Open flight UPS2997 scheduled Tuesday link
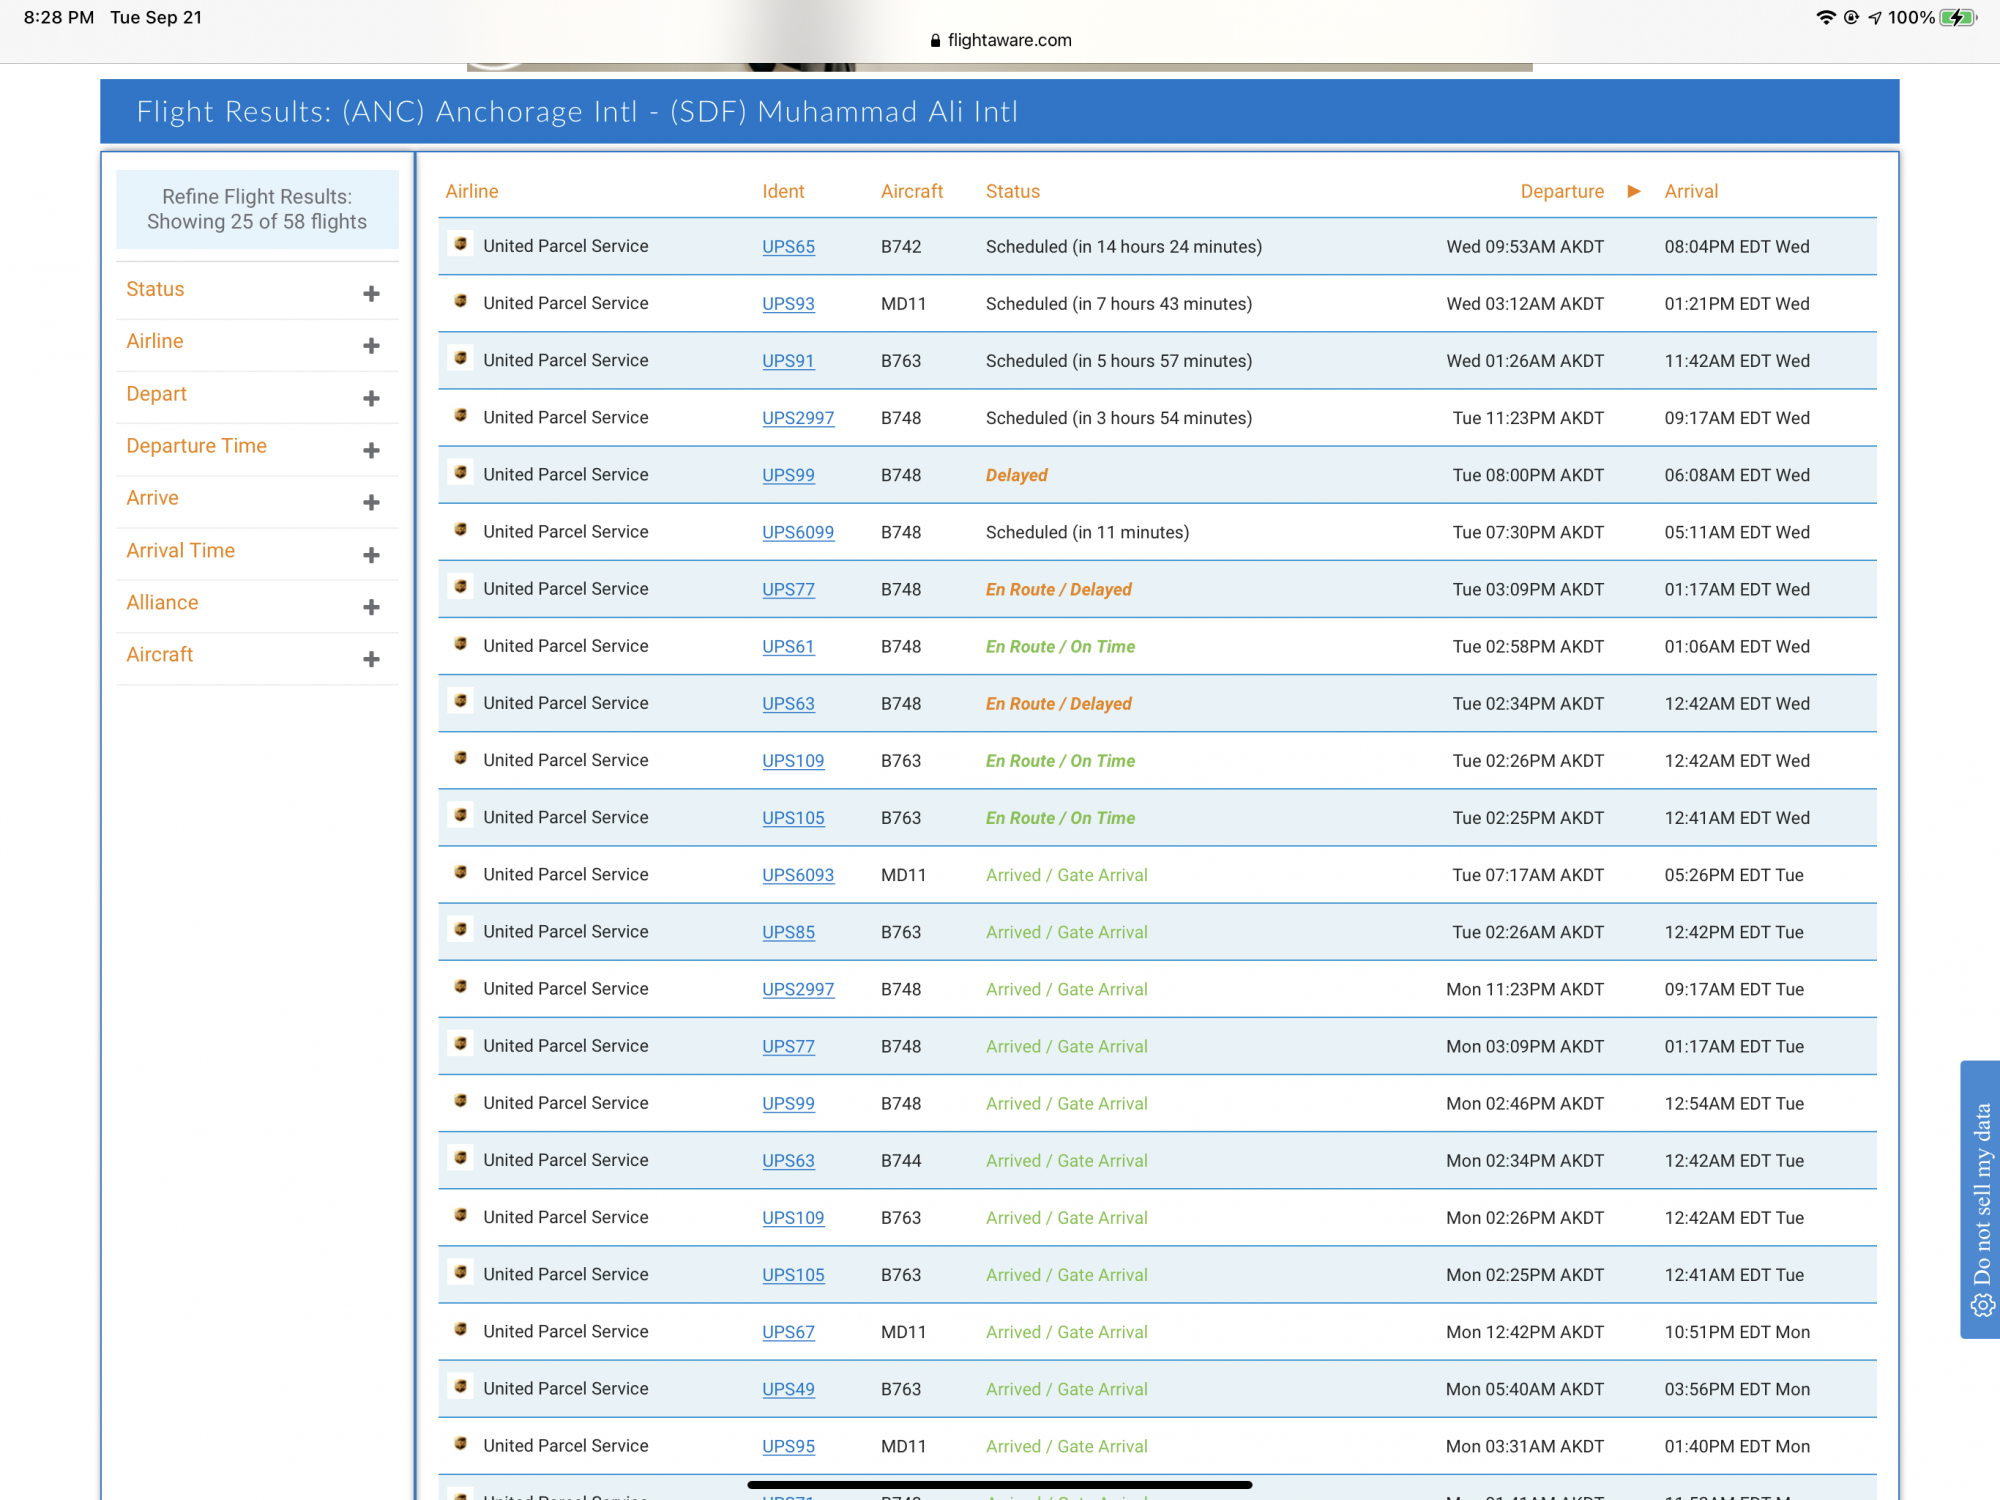Viewport: 2000px width, 1500px height. pos(797,418)
